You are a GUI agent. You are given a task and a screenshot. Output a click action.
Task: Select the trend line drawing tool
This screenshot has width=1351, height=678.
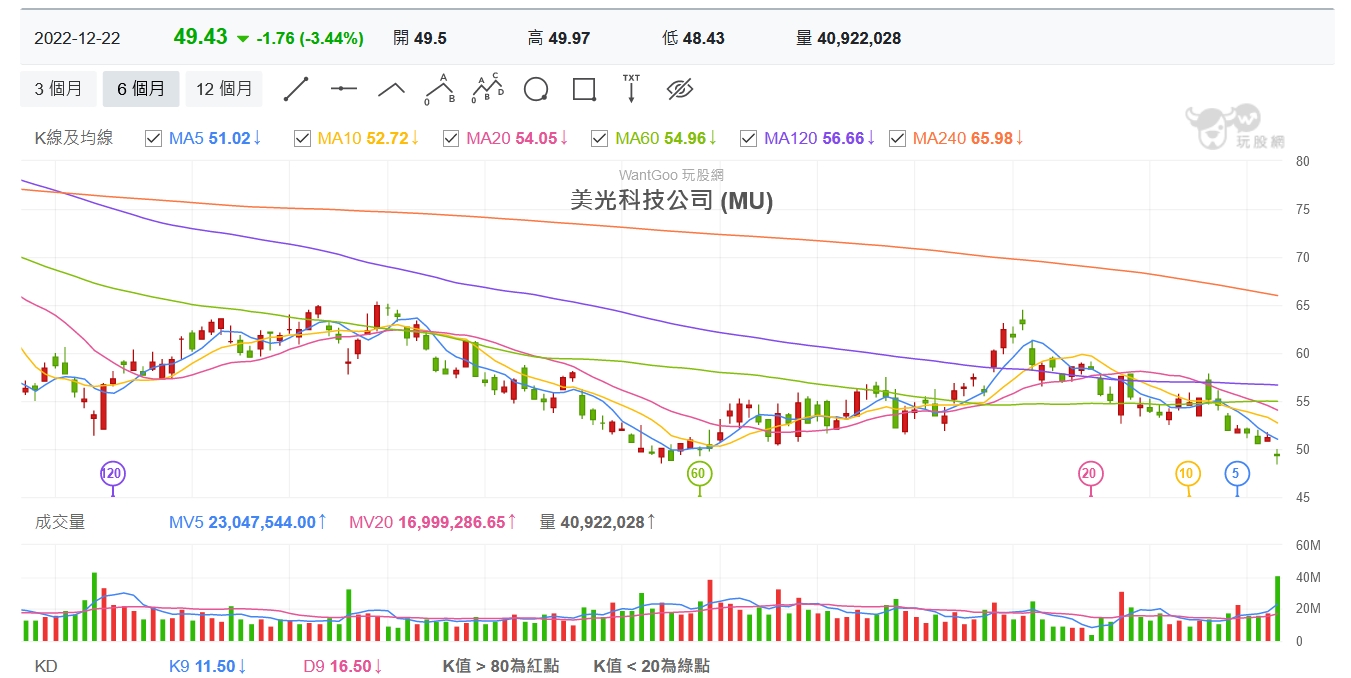[x=296, y=89]
